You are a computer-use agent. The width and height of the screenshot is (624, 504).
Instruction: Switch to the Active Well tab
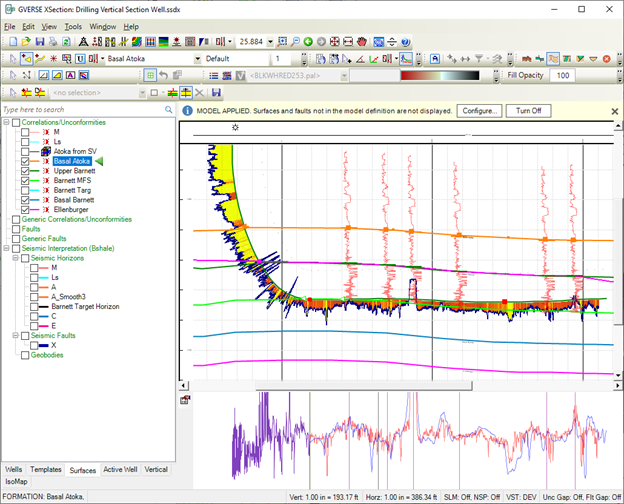tap(120, 469)
